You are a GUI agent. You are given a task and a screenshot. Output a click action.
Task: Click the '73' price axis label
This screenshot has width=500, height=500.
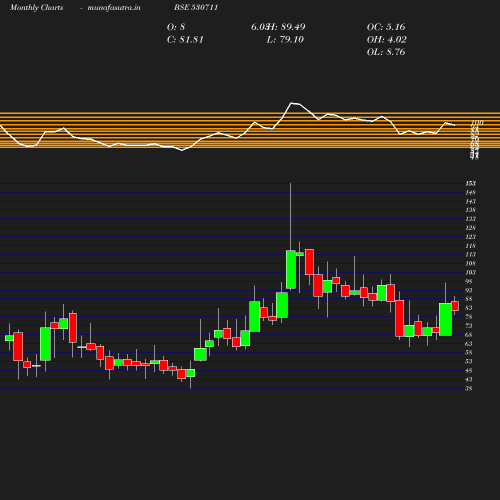(x=469, y=326)
